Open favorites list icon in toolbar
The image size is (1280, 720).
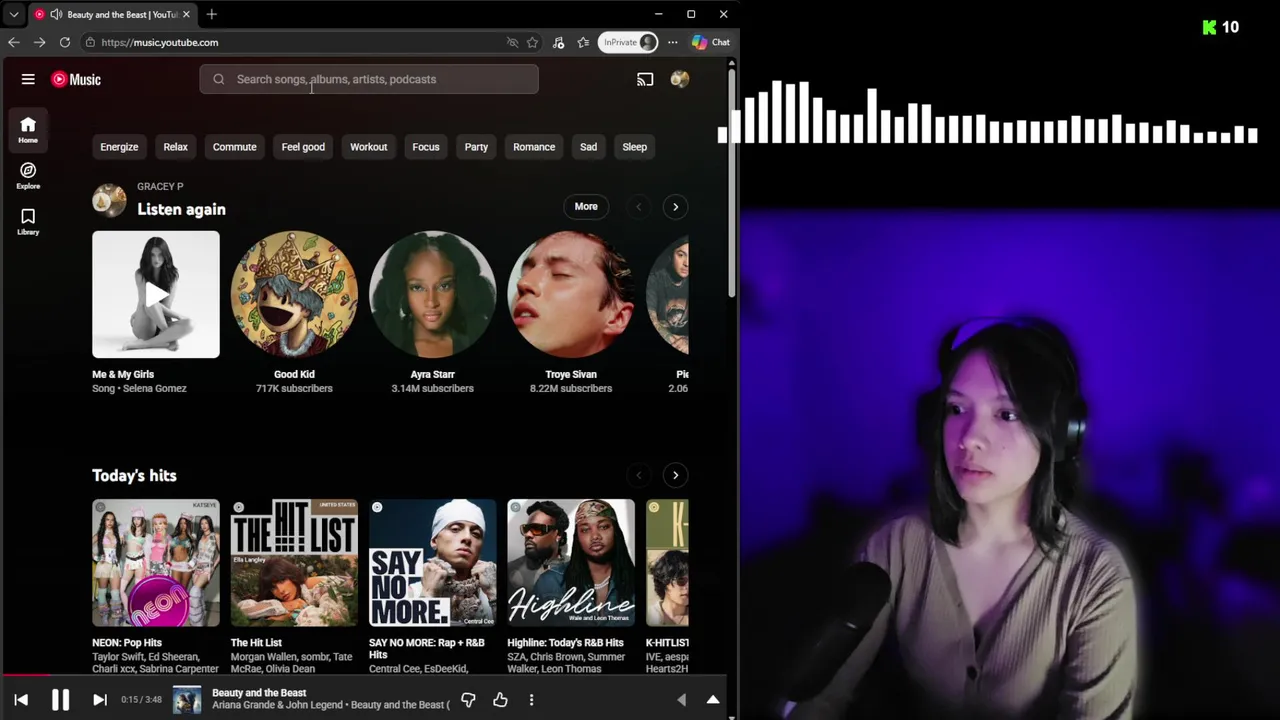click(583, 42)
